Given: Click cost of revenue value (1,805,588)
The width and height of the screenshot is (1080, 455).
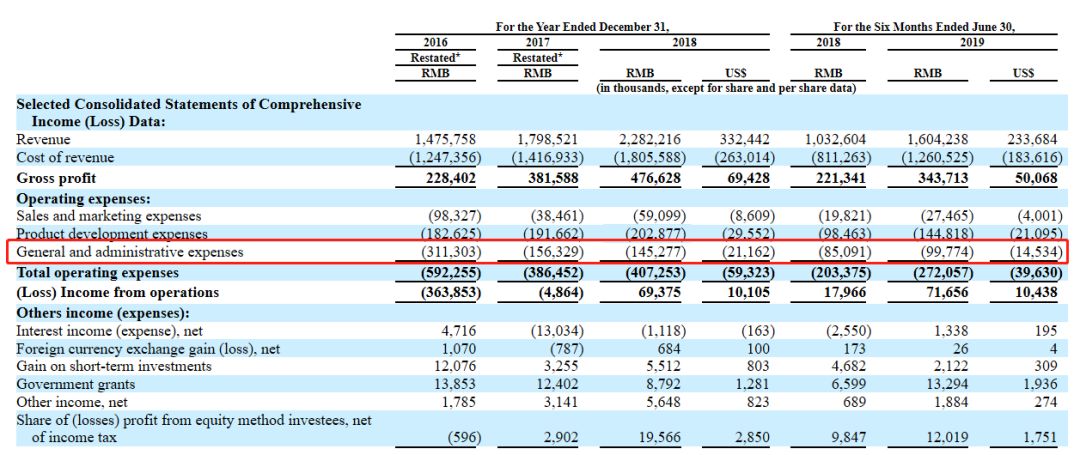Looking at the screenshot, I should (650, 158).
